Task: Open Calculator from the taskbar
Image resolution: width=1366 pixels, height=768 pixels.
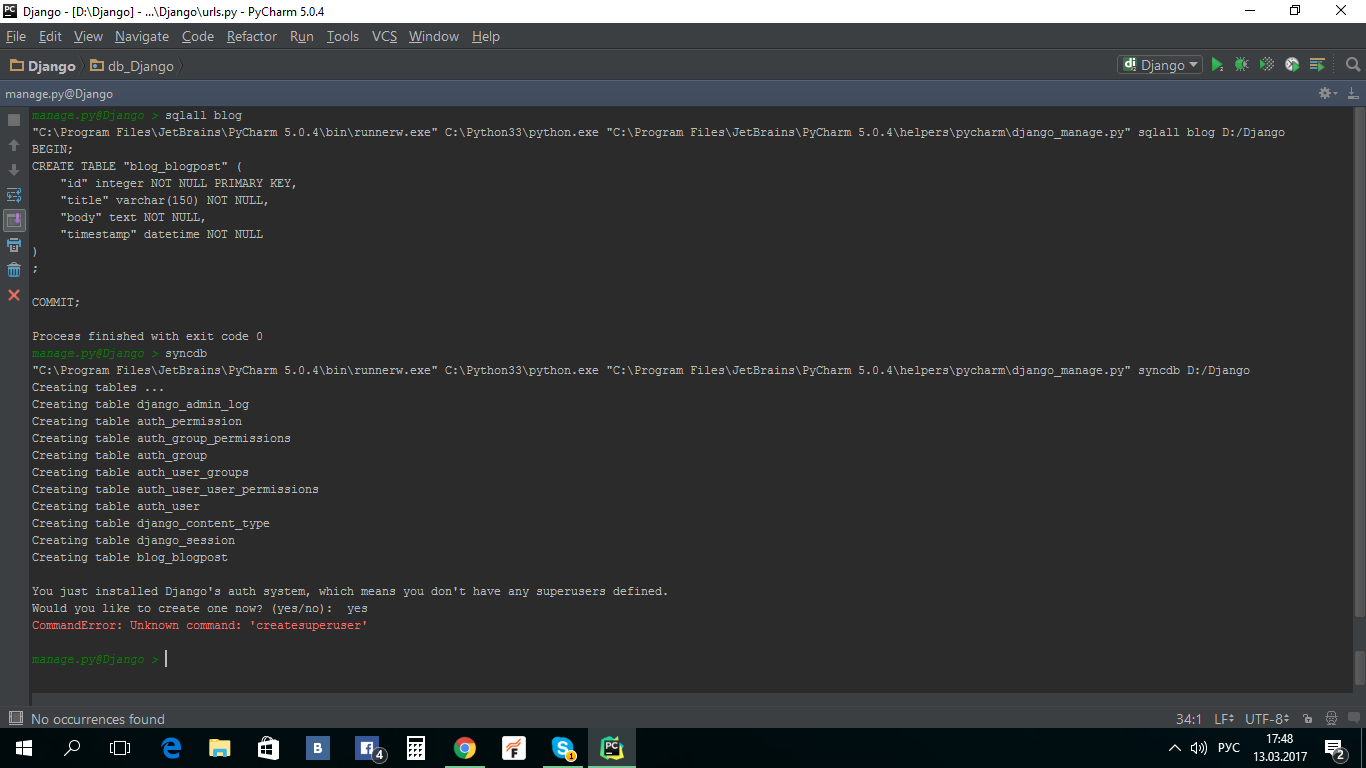Action: 416,748
